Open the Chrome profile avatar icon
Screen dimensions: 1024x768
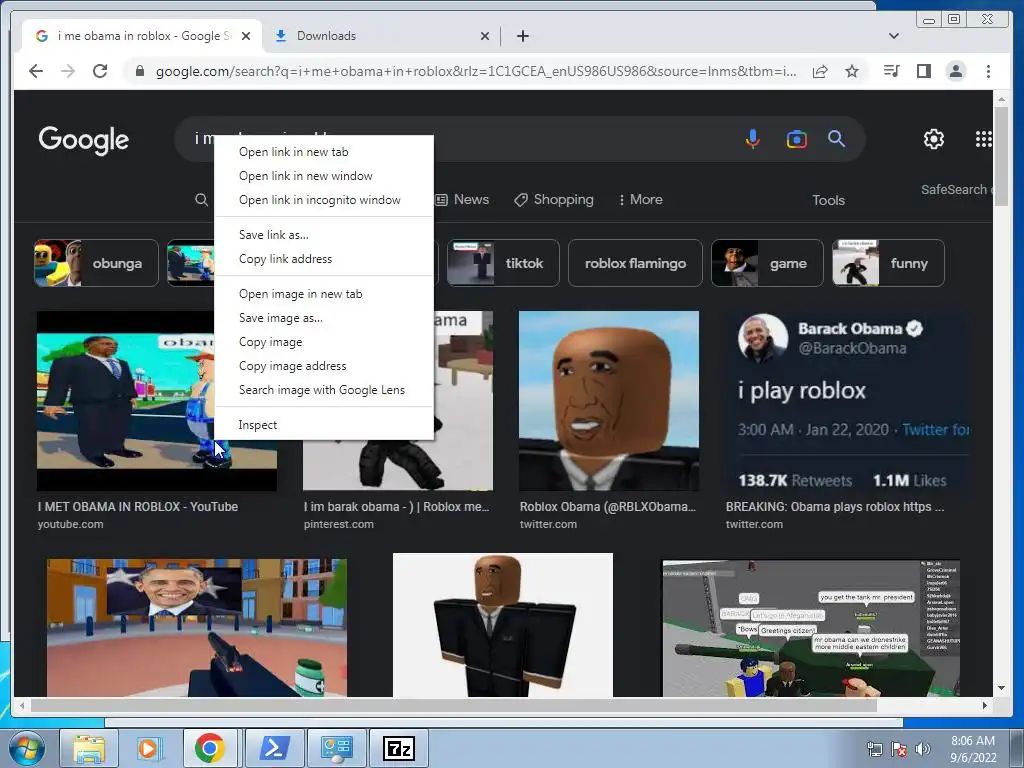pyautogui.click(x=955, y=71)
